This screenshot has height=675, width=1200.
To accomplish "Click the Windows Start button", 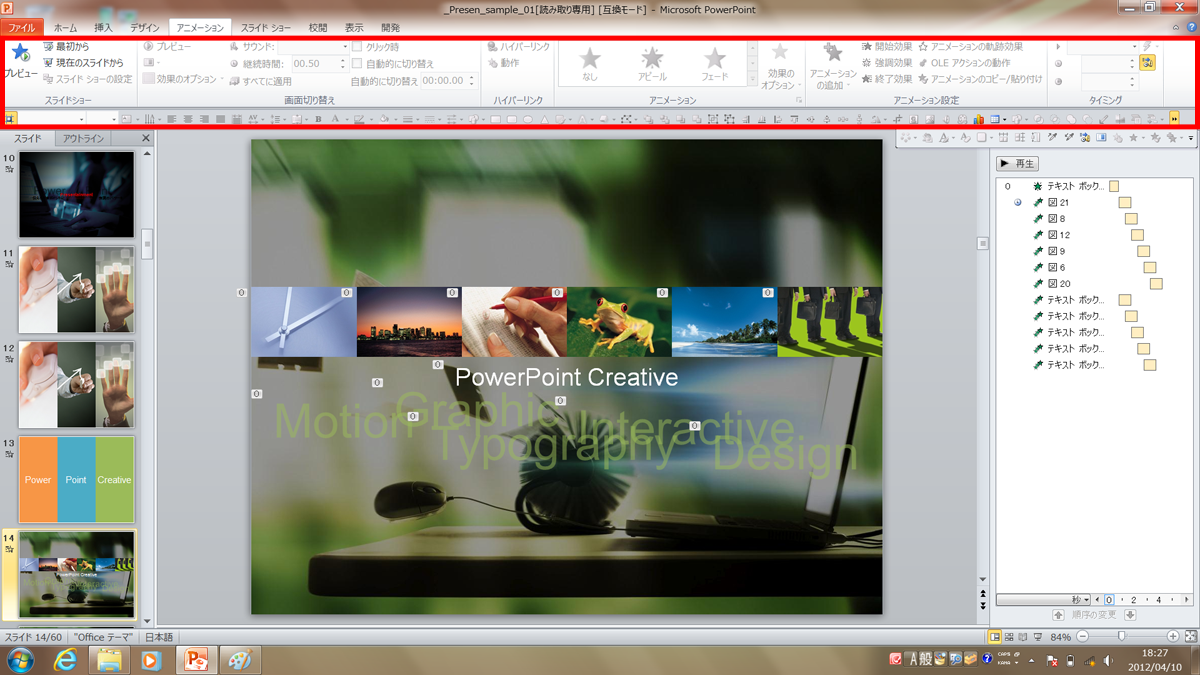I will click(19, 660).
